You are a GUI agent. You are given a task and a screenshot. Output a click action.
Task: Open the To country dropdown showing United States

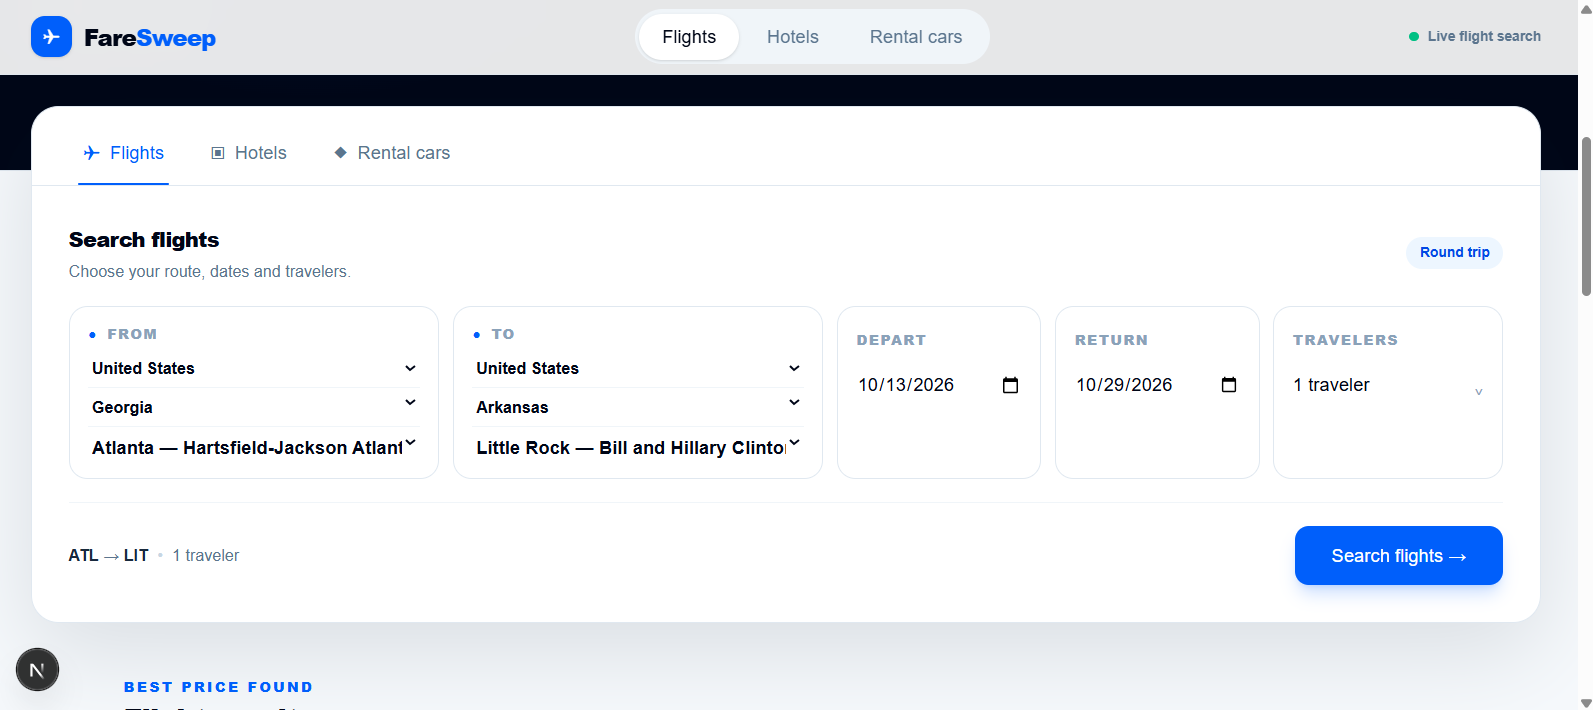tap(638, 368)
